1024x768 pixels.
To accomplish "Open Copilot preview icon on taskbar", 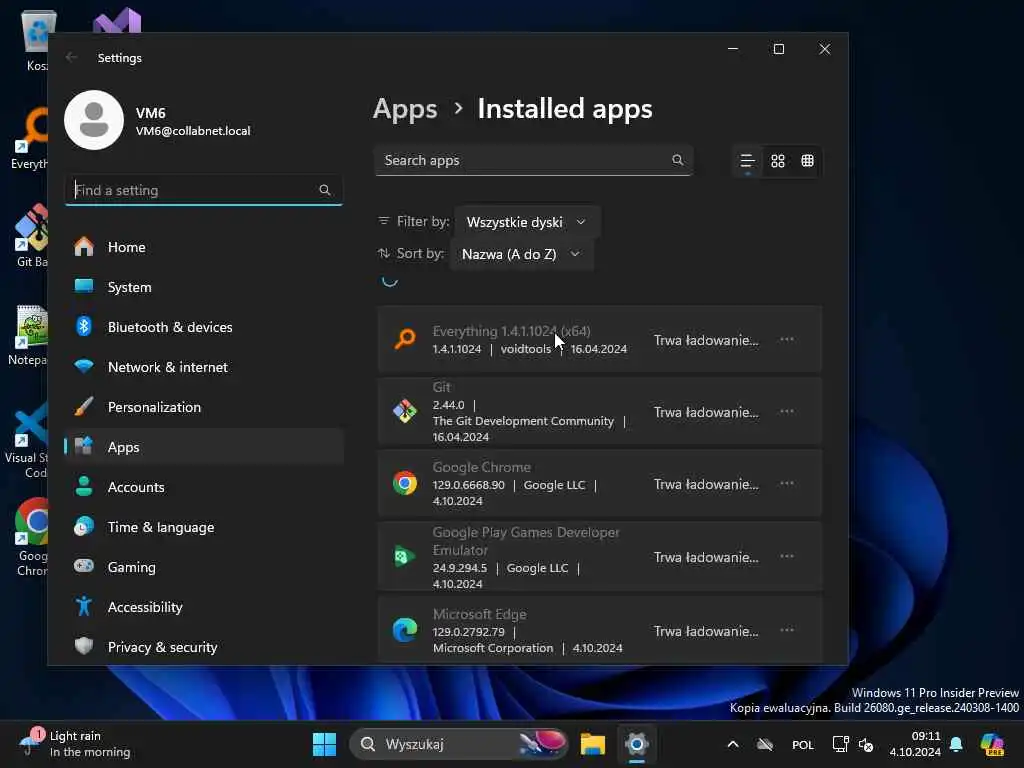I will pos(992,744).
